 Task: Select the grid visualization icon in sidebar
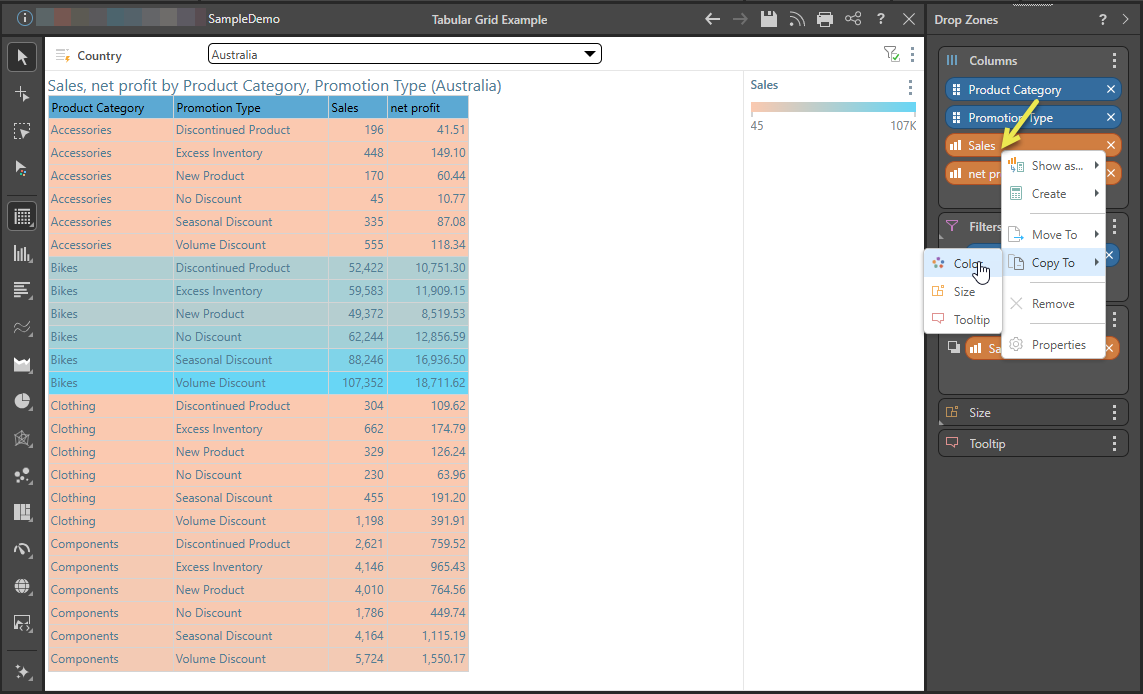22,216
